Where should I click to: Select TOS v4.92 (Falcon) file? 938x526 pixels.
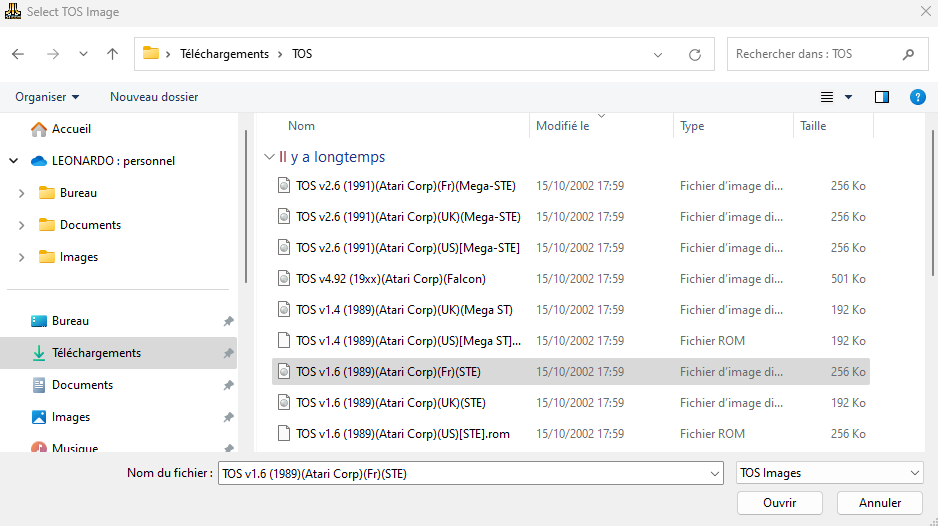tap(571, 279)
